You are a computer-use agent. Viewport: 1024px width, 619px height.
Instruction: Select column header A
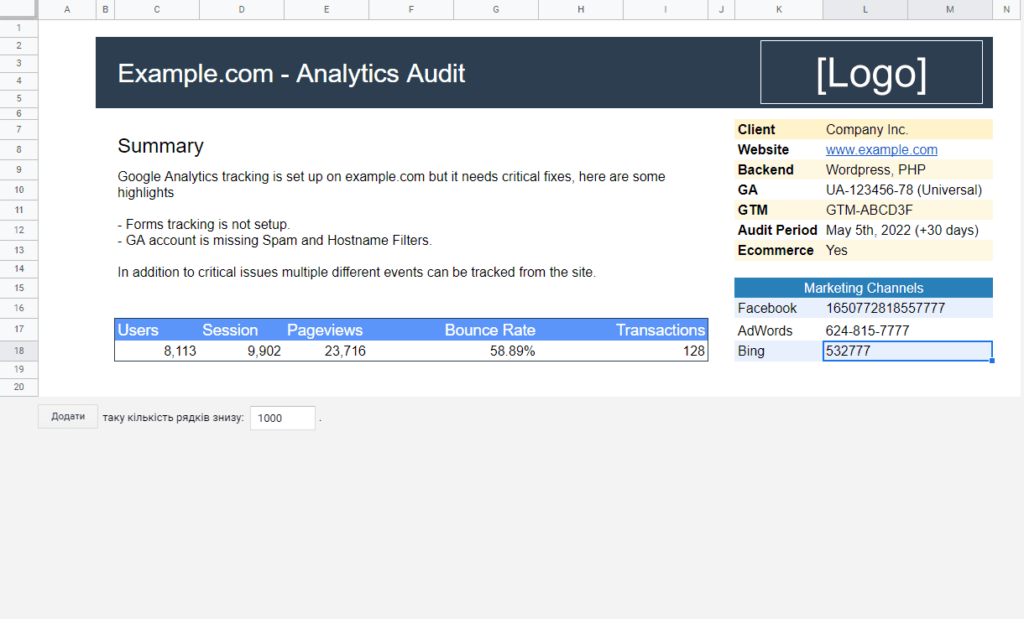[x=66, y=9]
